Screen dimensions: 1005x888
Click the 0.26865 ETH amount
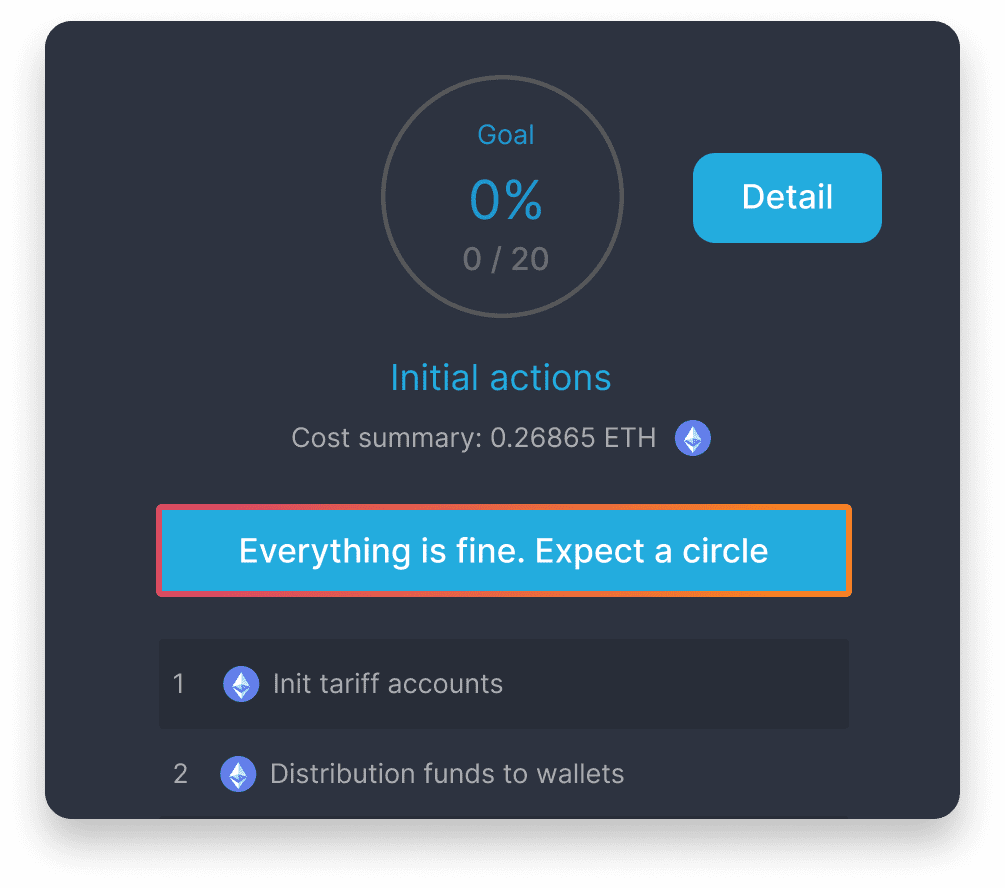point(573,438)
